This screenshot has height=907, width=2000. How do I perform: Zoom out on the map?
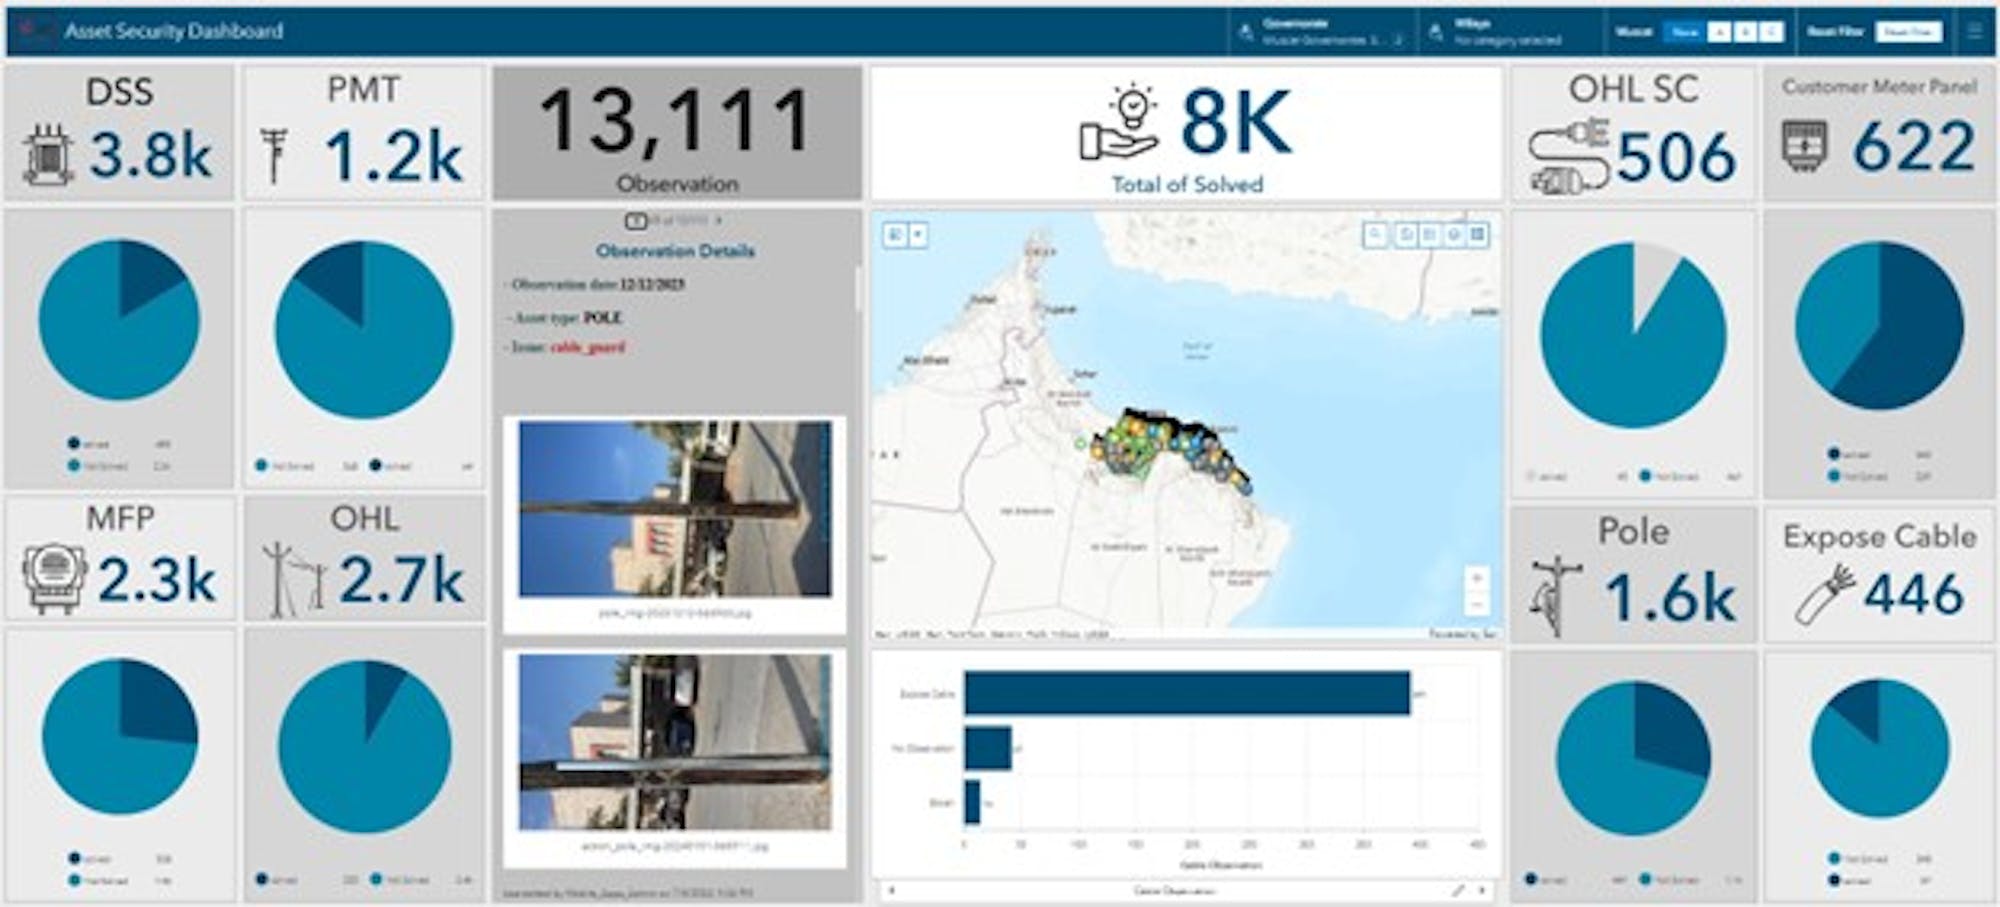click(x=1476, y=603)
